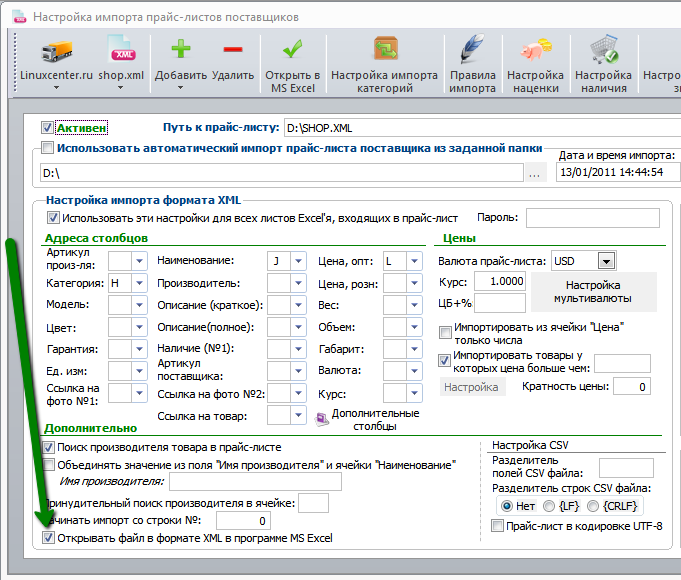This screenshot has height=580, width=681.
Task: Click the Дополнительные столбцы link
Action: coord(375,420)
